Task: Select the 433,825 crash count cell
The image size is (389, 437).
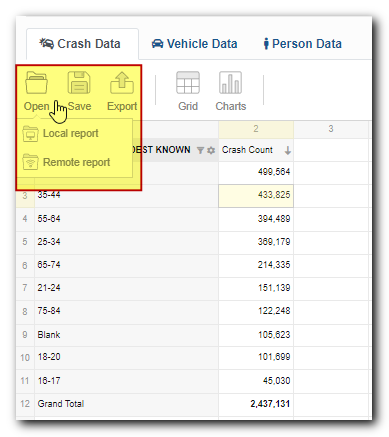Action: coord(256,196)
